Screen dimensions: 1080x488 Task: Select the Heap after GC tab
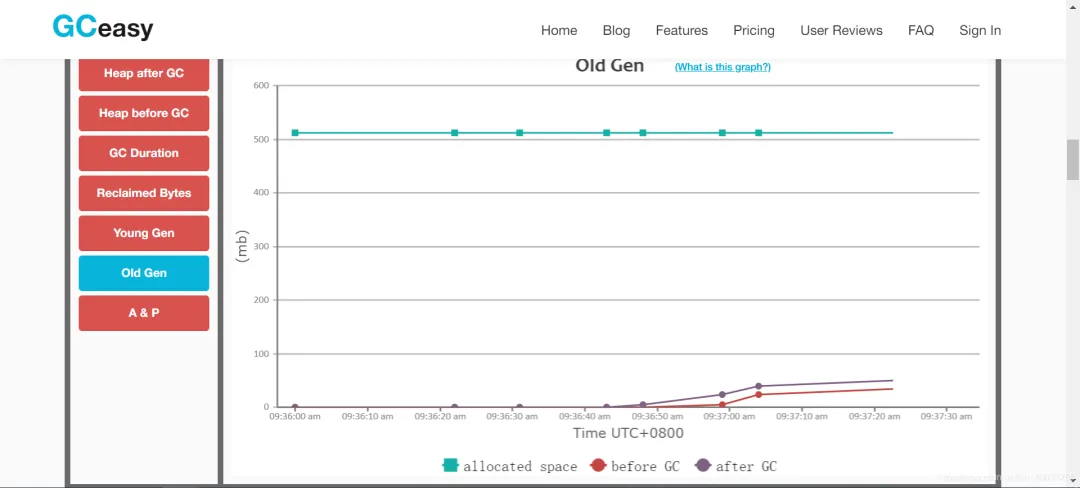tap(144, 74)
